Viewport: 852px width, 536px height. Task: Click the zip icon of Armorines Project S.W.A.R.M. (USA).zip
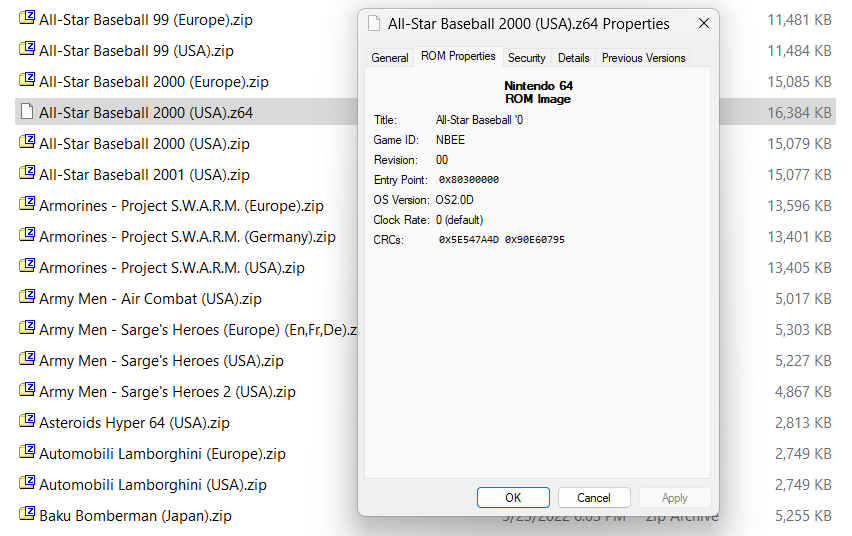tap(27, 266)
